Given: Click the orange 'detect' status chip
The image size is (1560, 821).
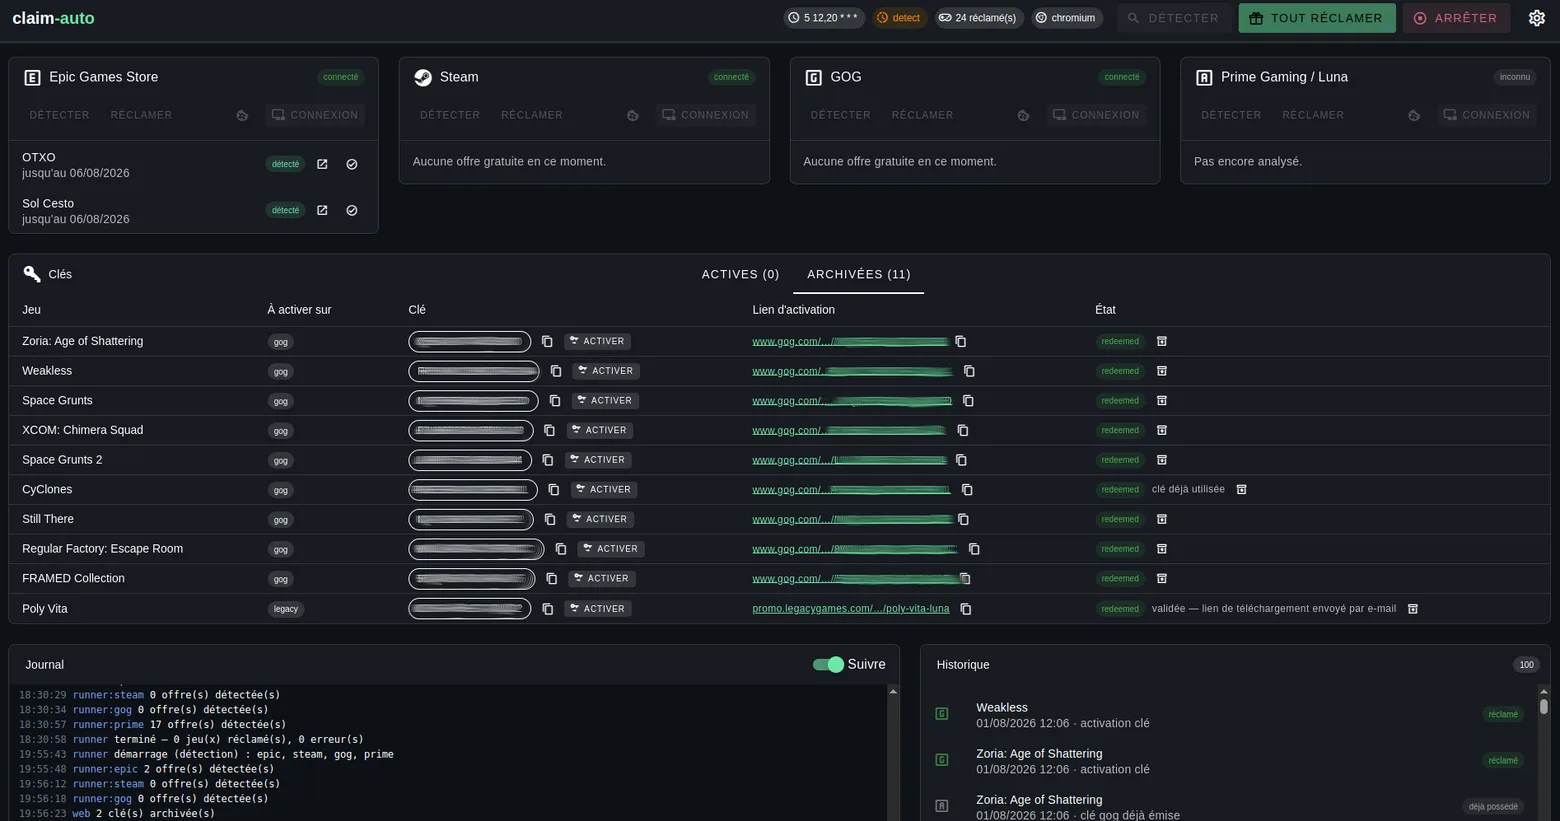Looking at the screenshot, I should point(899,18).
